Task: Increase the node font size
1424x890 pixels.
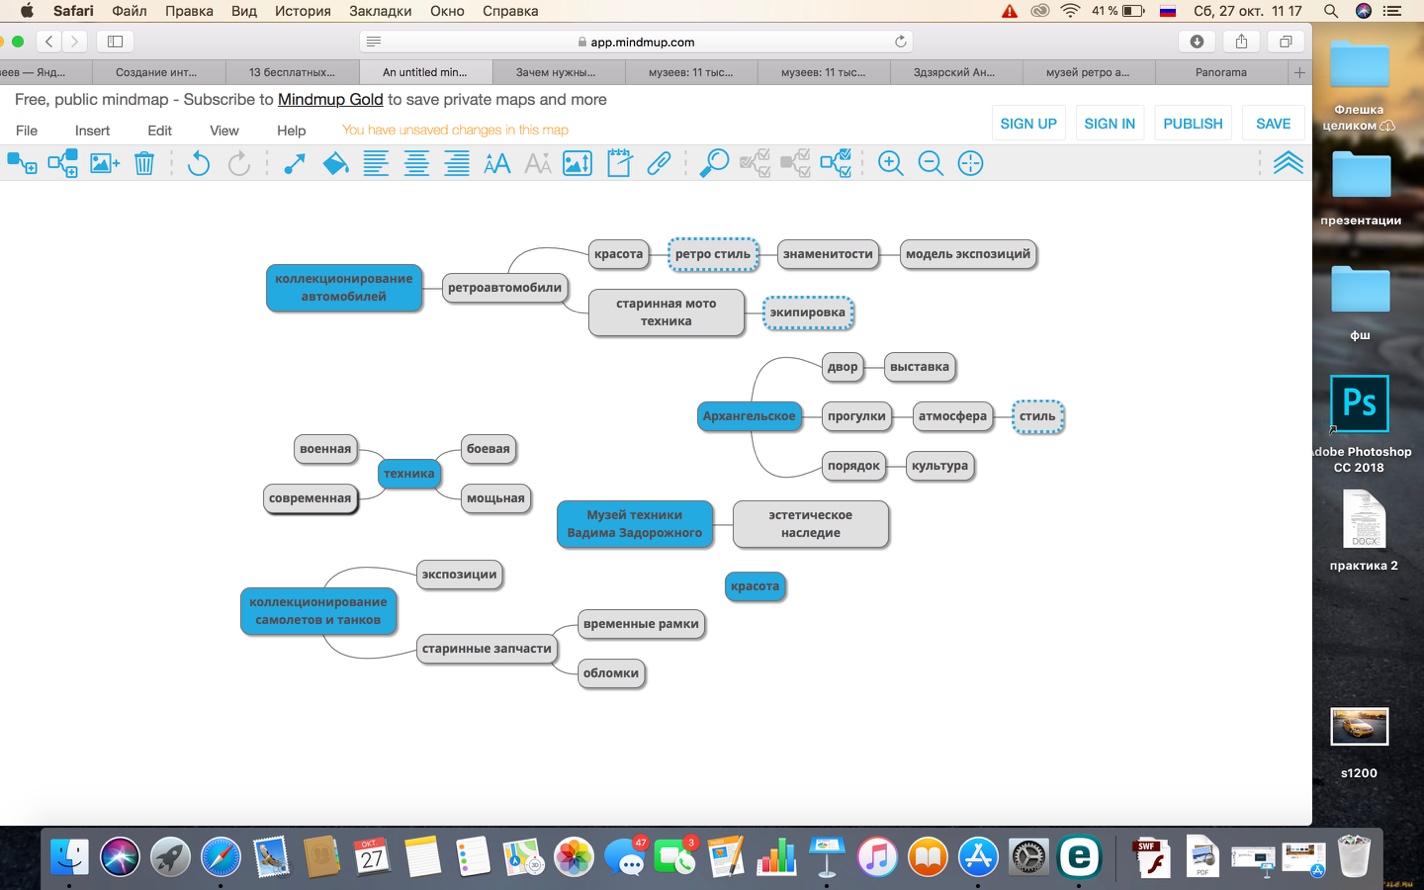Action: click(x=497, y=163)
